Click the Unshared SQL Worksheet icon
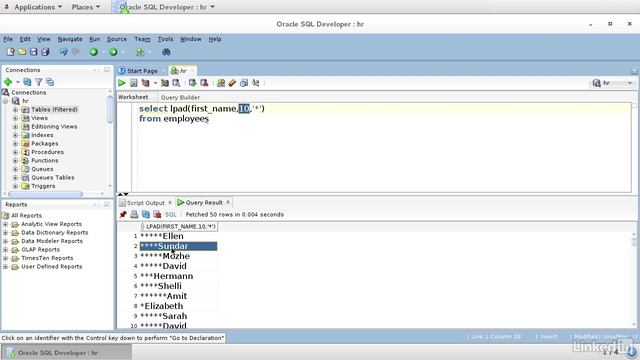640x360 pixels. point(221,83)
